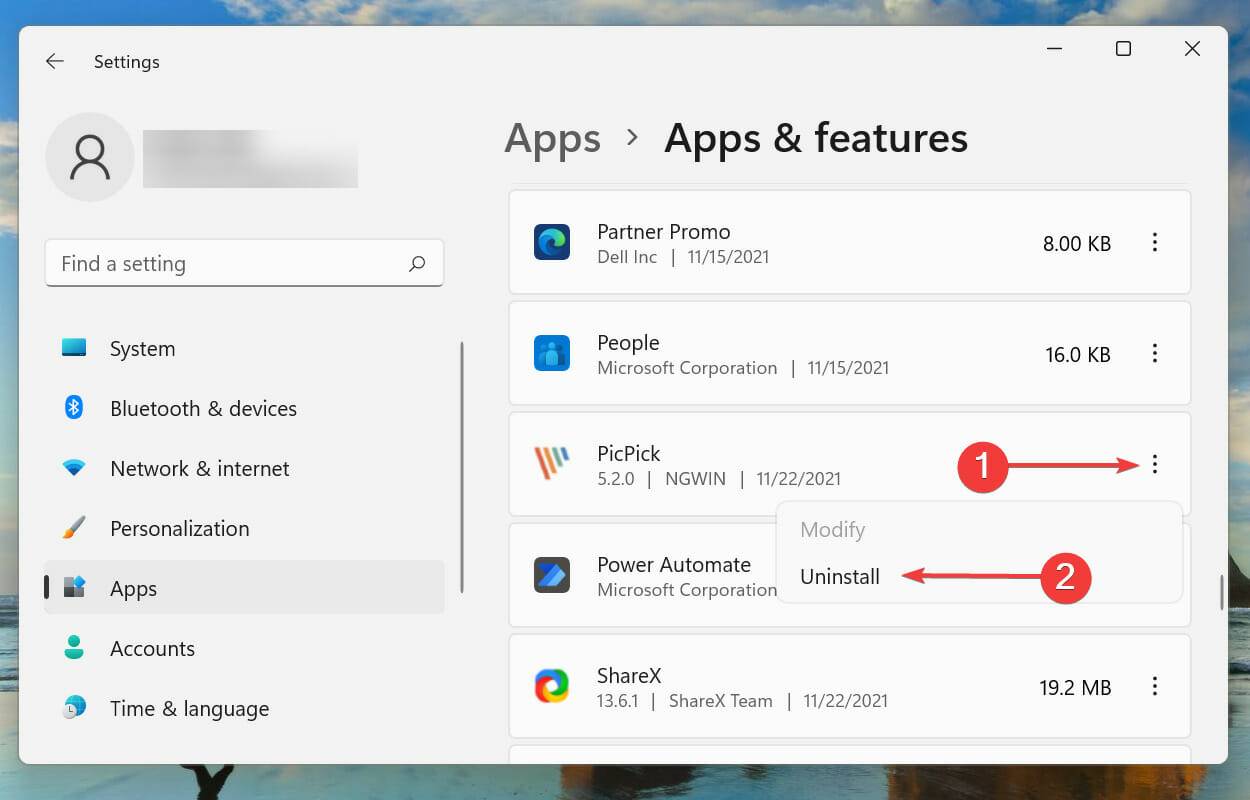Select the Power Automate app name
Image resolution: width=1250 pixels, height=800 pixels.
tap(674, 565)
